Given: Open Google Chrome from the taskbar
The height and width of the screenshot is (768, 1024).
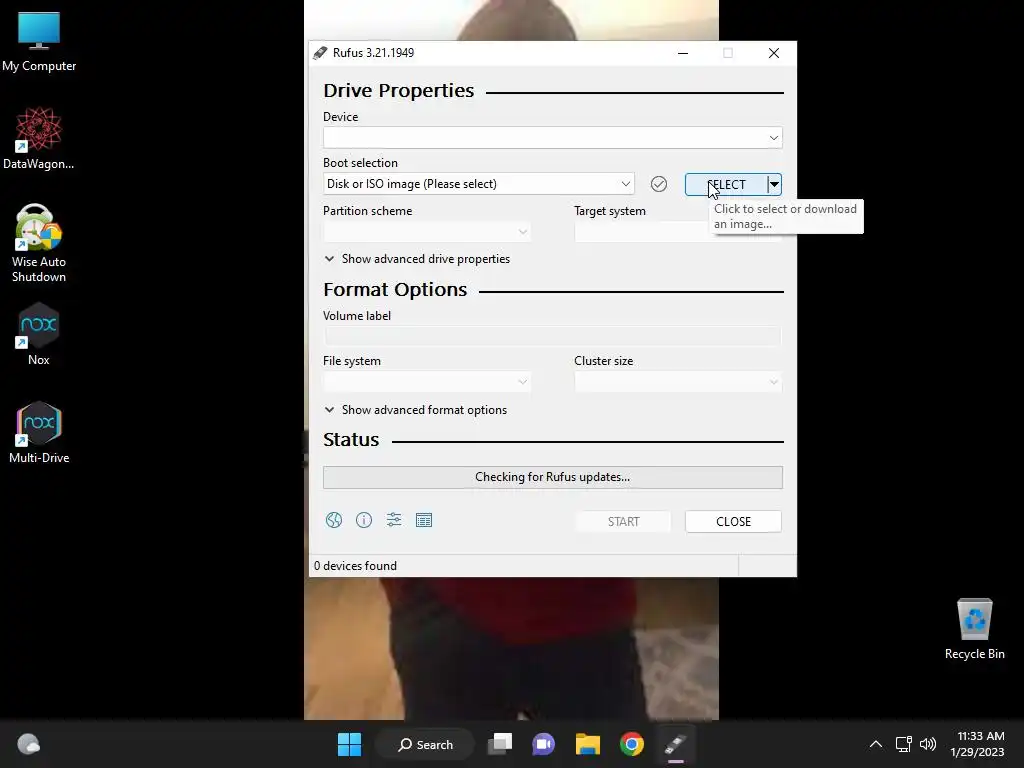Looking at the screenshot, I should 632,744.
